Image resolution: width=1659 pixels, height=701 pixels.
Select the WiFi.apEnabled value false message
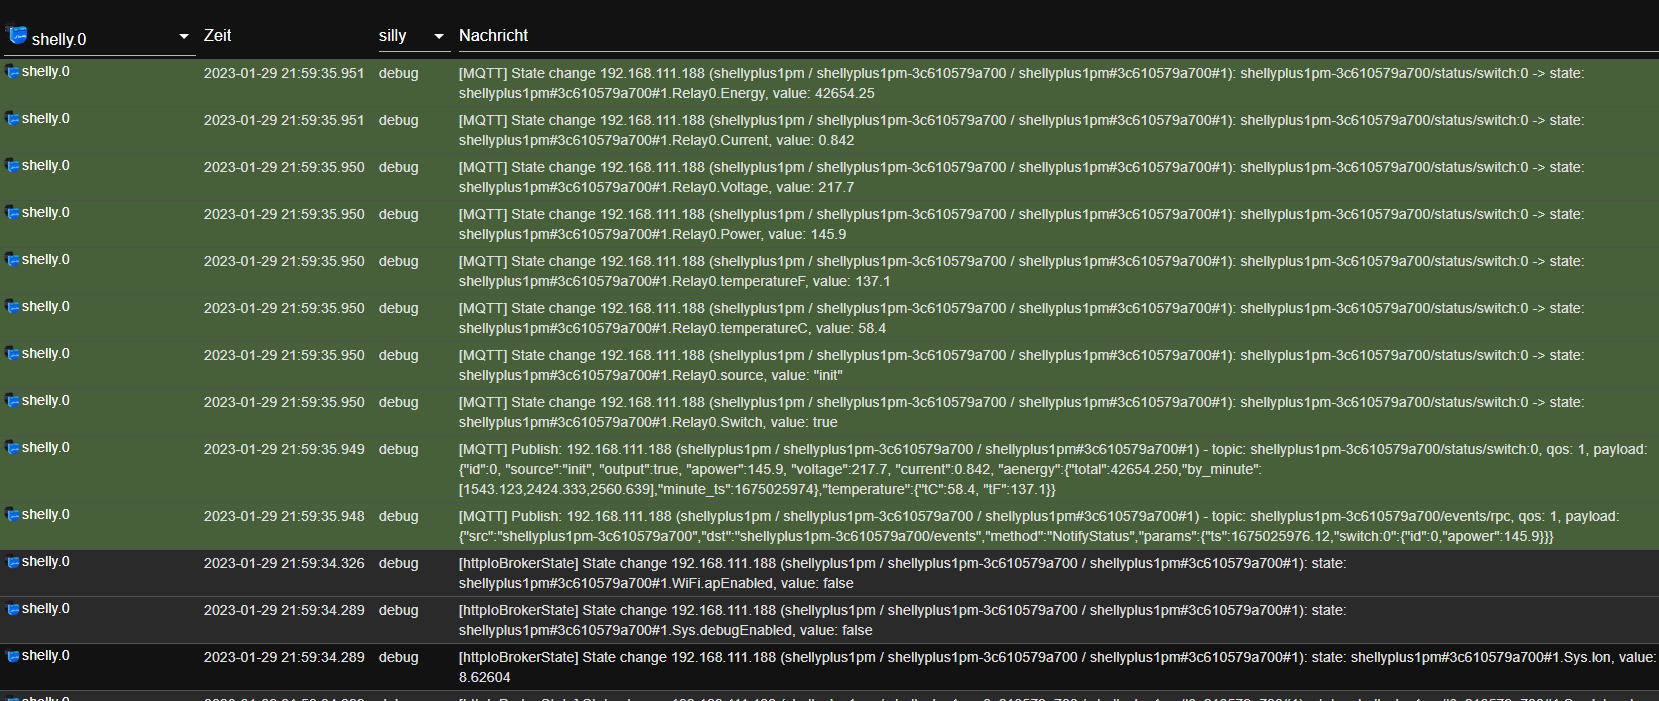coord(903,573)
